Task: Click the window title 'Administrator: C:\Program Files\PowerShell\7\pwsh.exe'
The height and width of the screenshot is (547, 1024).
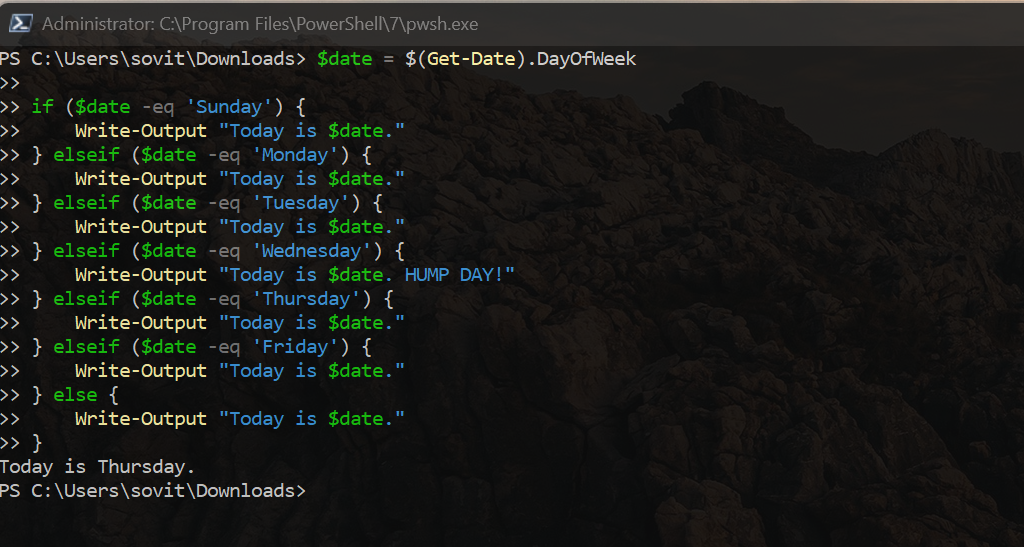Action: pyautogui.click(x=260, y=24)
